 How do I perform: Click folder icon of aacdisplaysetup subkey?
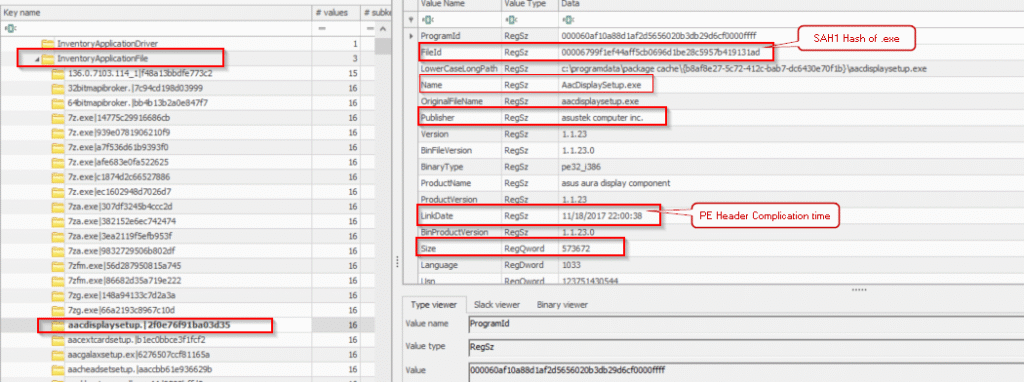(57, 325)
